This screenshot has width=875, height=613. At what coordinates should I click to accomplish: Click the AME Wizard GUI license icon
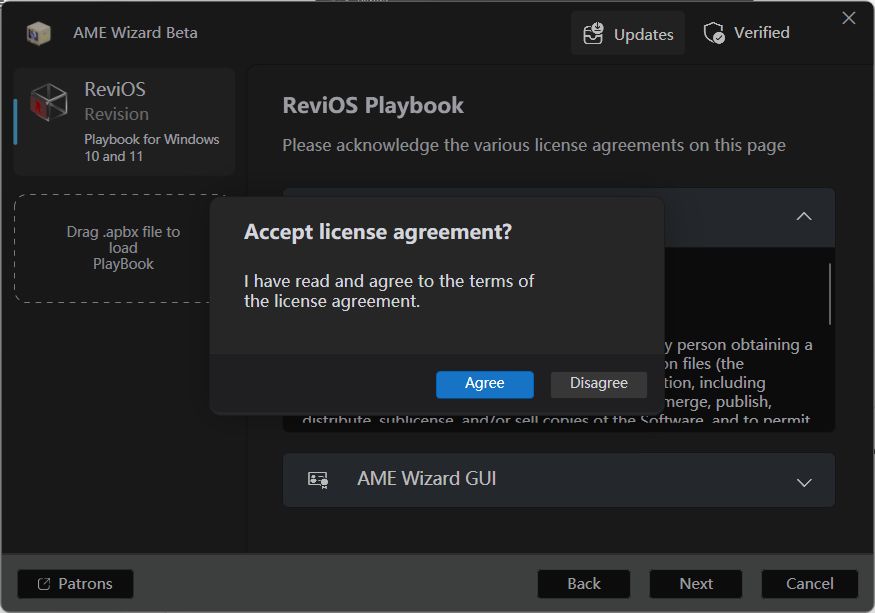(x=318, y=480)
